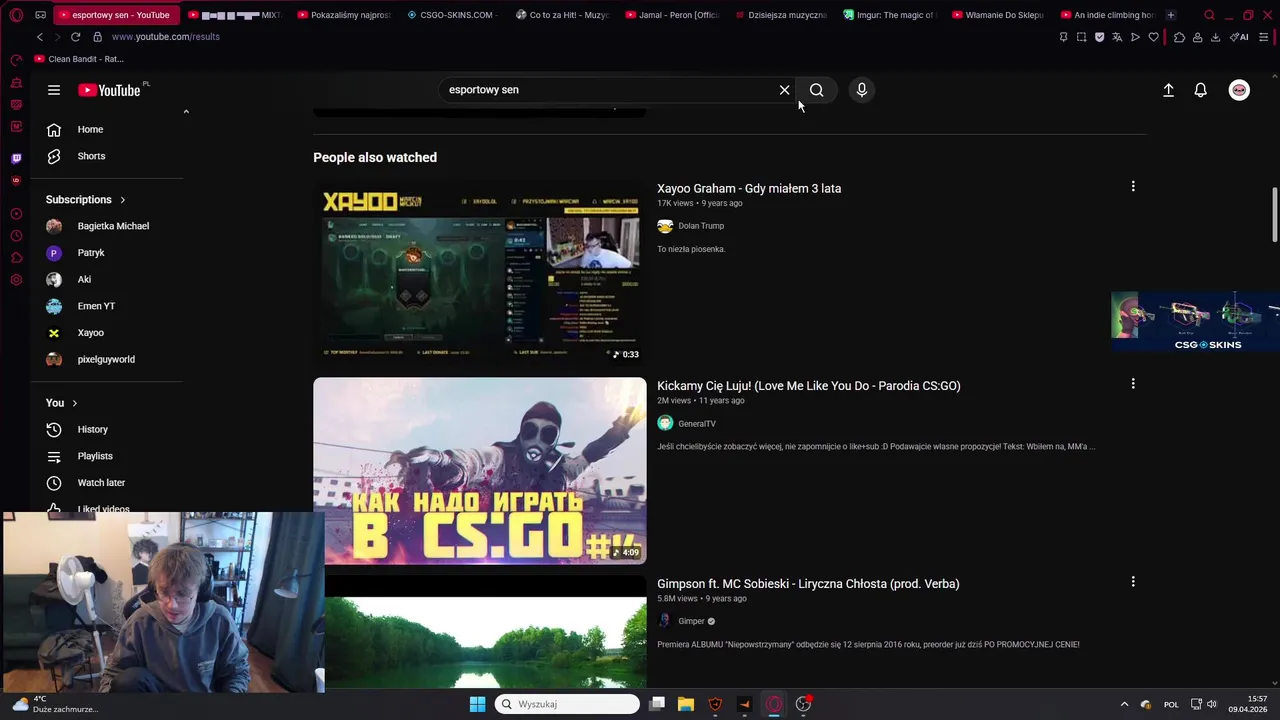The height and width of the screenshot is (720, 1280).
Task: Click the page vertical scrollbar thumb
Action: pos(1274,214)
